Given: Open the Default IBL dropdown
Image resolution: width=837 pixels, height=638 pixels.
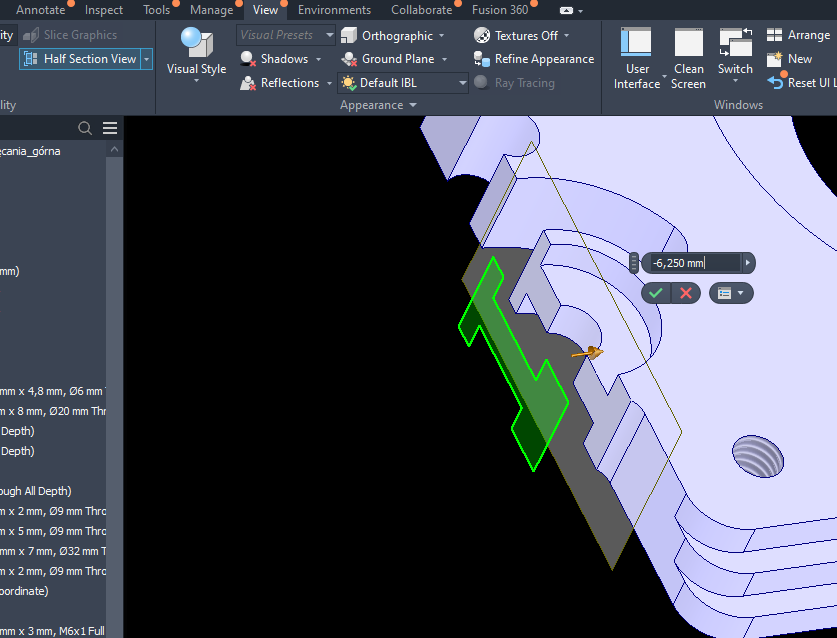Looking at the screenshot, I should pos(459,82).
